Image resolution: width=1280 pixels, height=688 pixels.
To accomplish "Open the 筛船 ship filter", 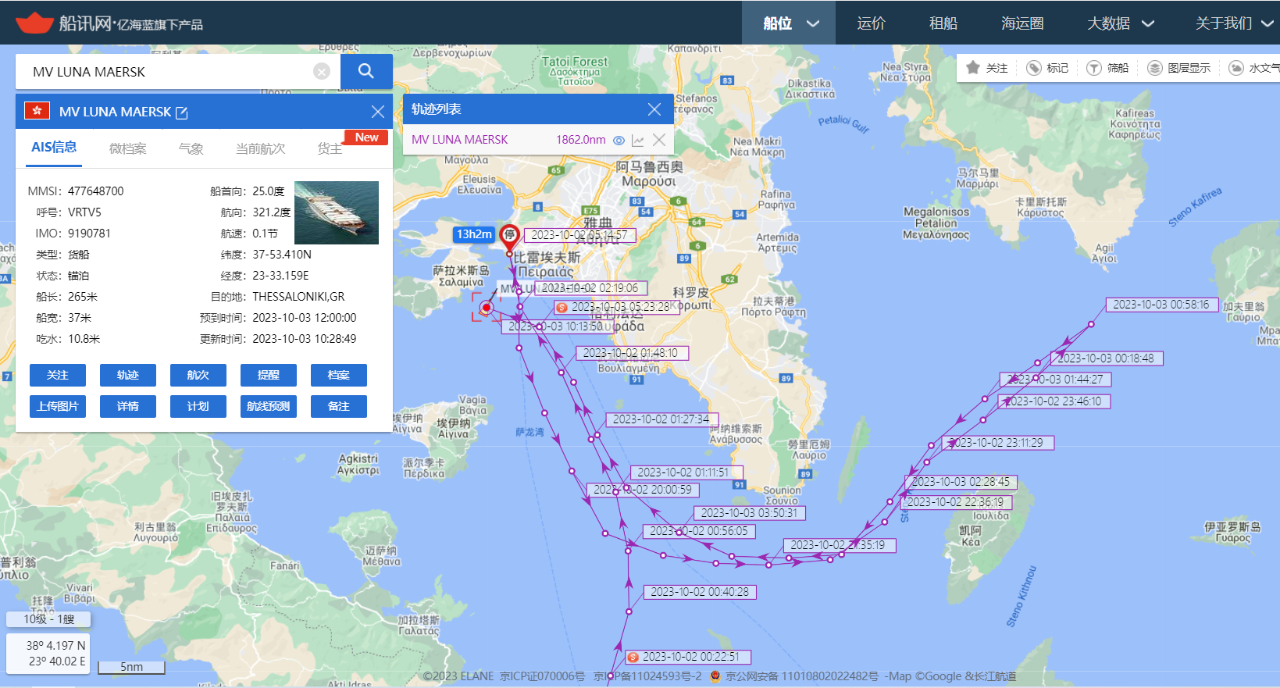I will click(x=1108, y=68).
